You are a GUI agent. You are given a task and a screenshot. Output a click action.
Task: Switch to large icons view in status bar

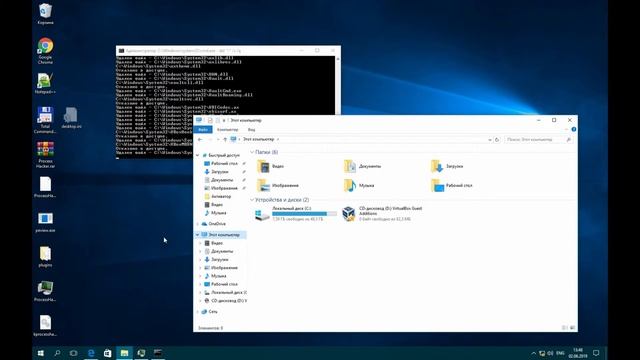[572, 328]
